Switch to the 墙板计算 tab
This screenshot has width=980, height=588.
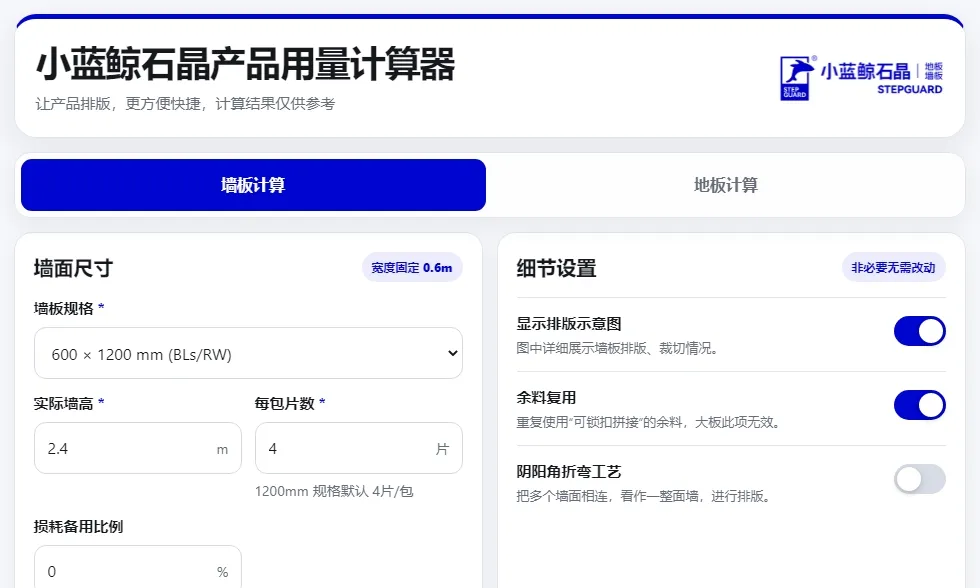coord(253,185)
